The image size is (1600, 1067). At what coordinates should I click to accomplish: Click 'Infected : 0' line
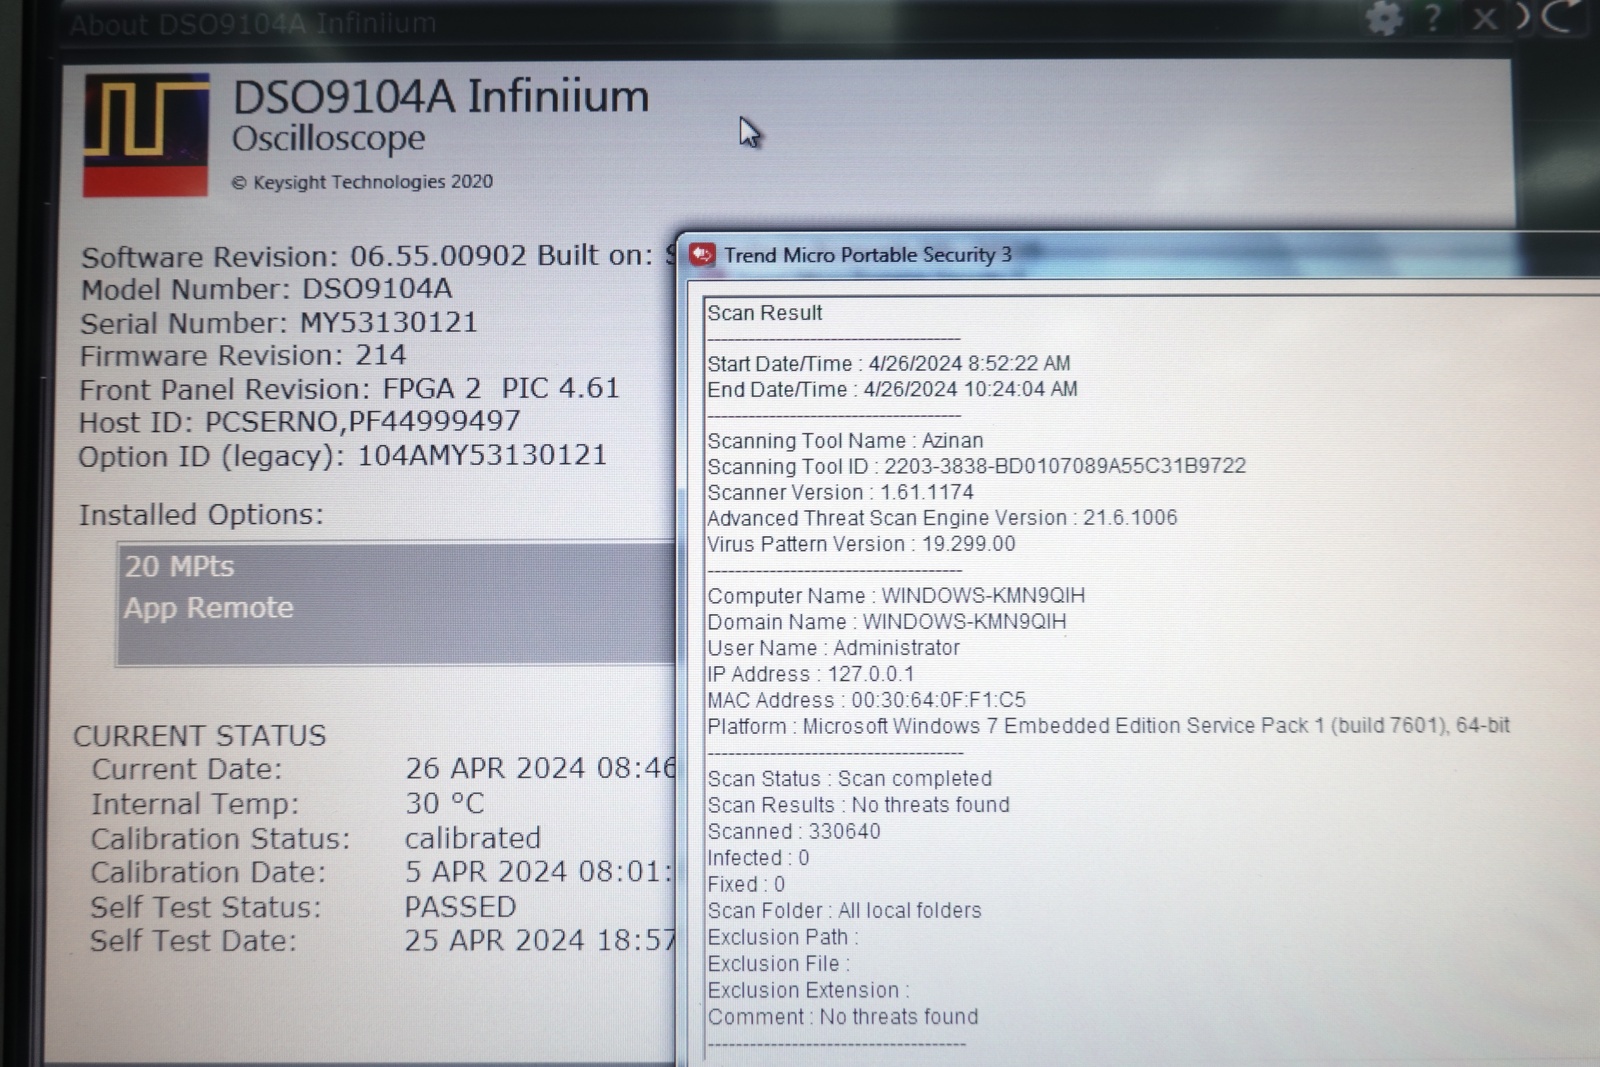[758, 858]
